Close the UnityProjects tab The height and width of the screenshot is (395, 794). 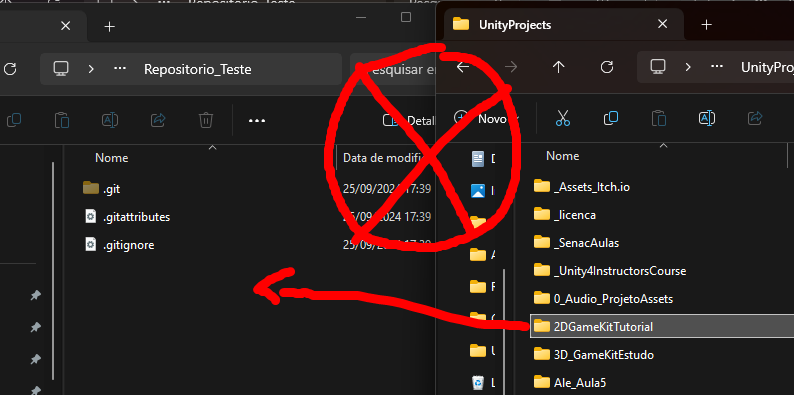pos(662,24)
